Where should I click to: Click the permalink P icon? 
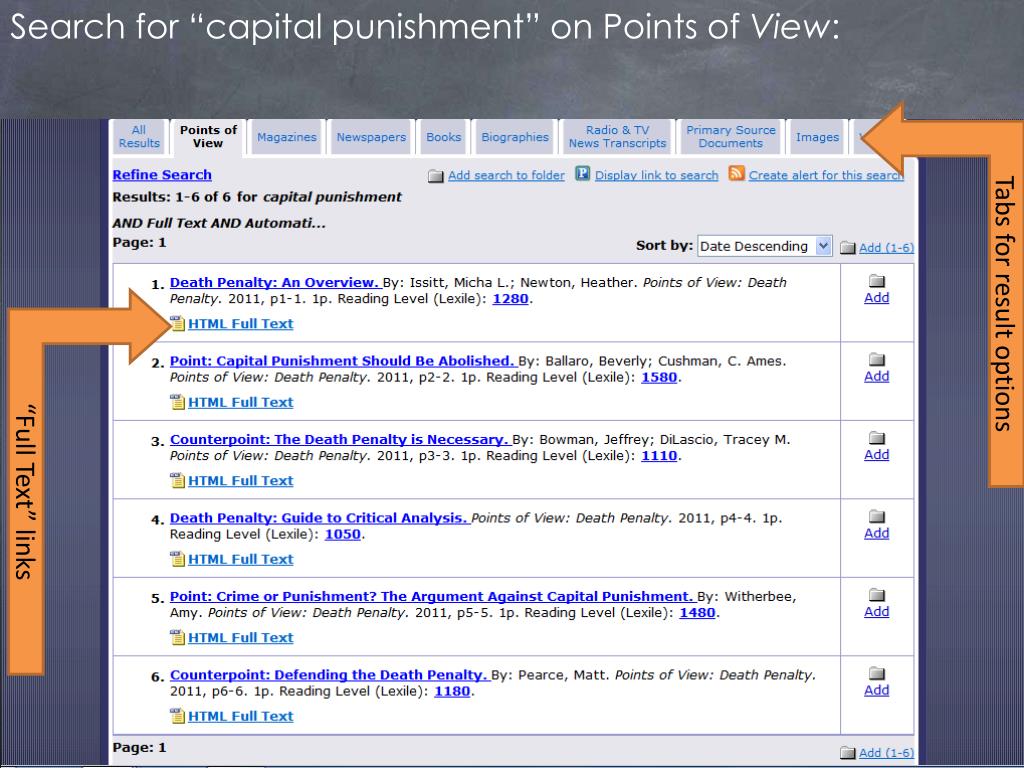tap(583, 174)
